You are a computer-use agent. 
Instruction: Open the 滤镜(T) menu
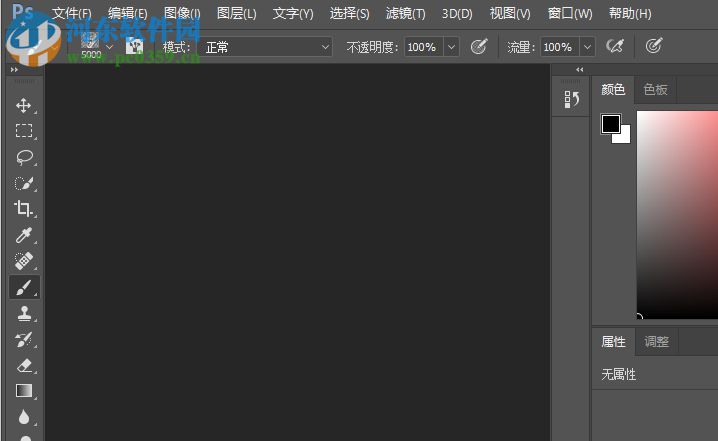[x=405, y=13]
